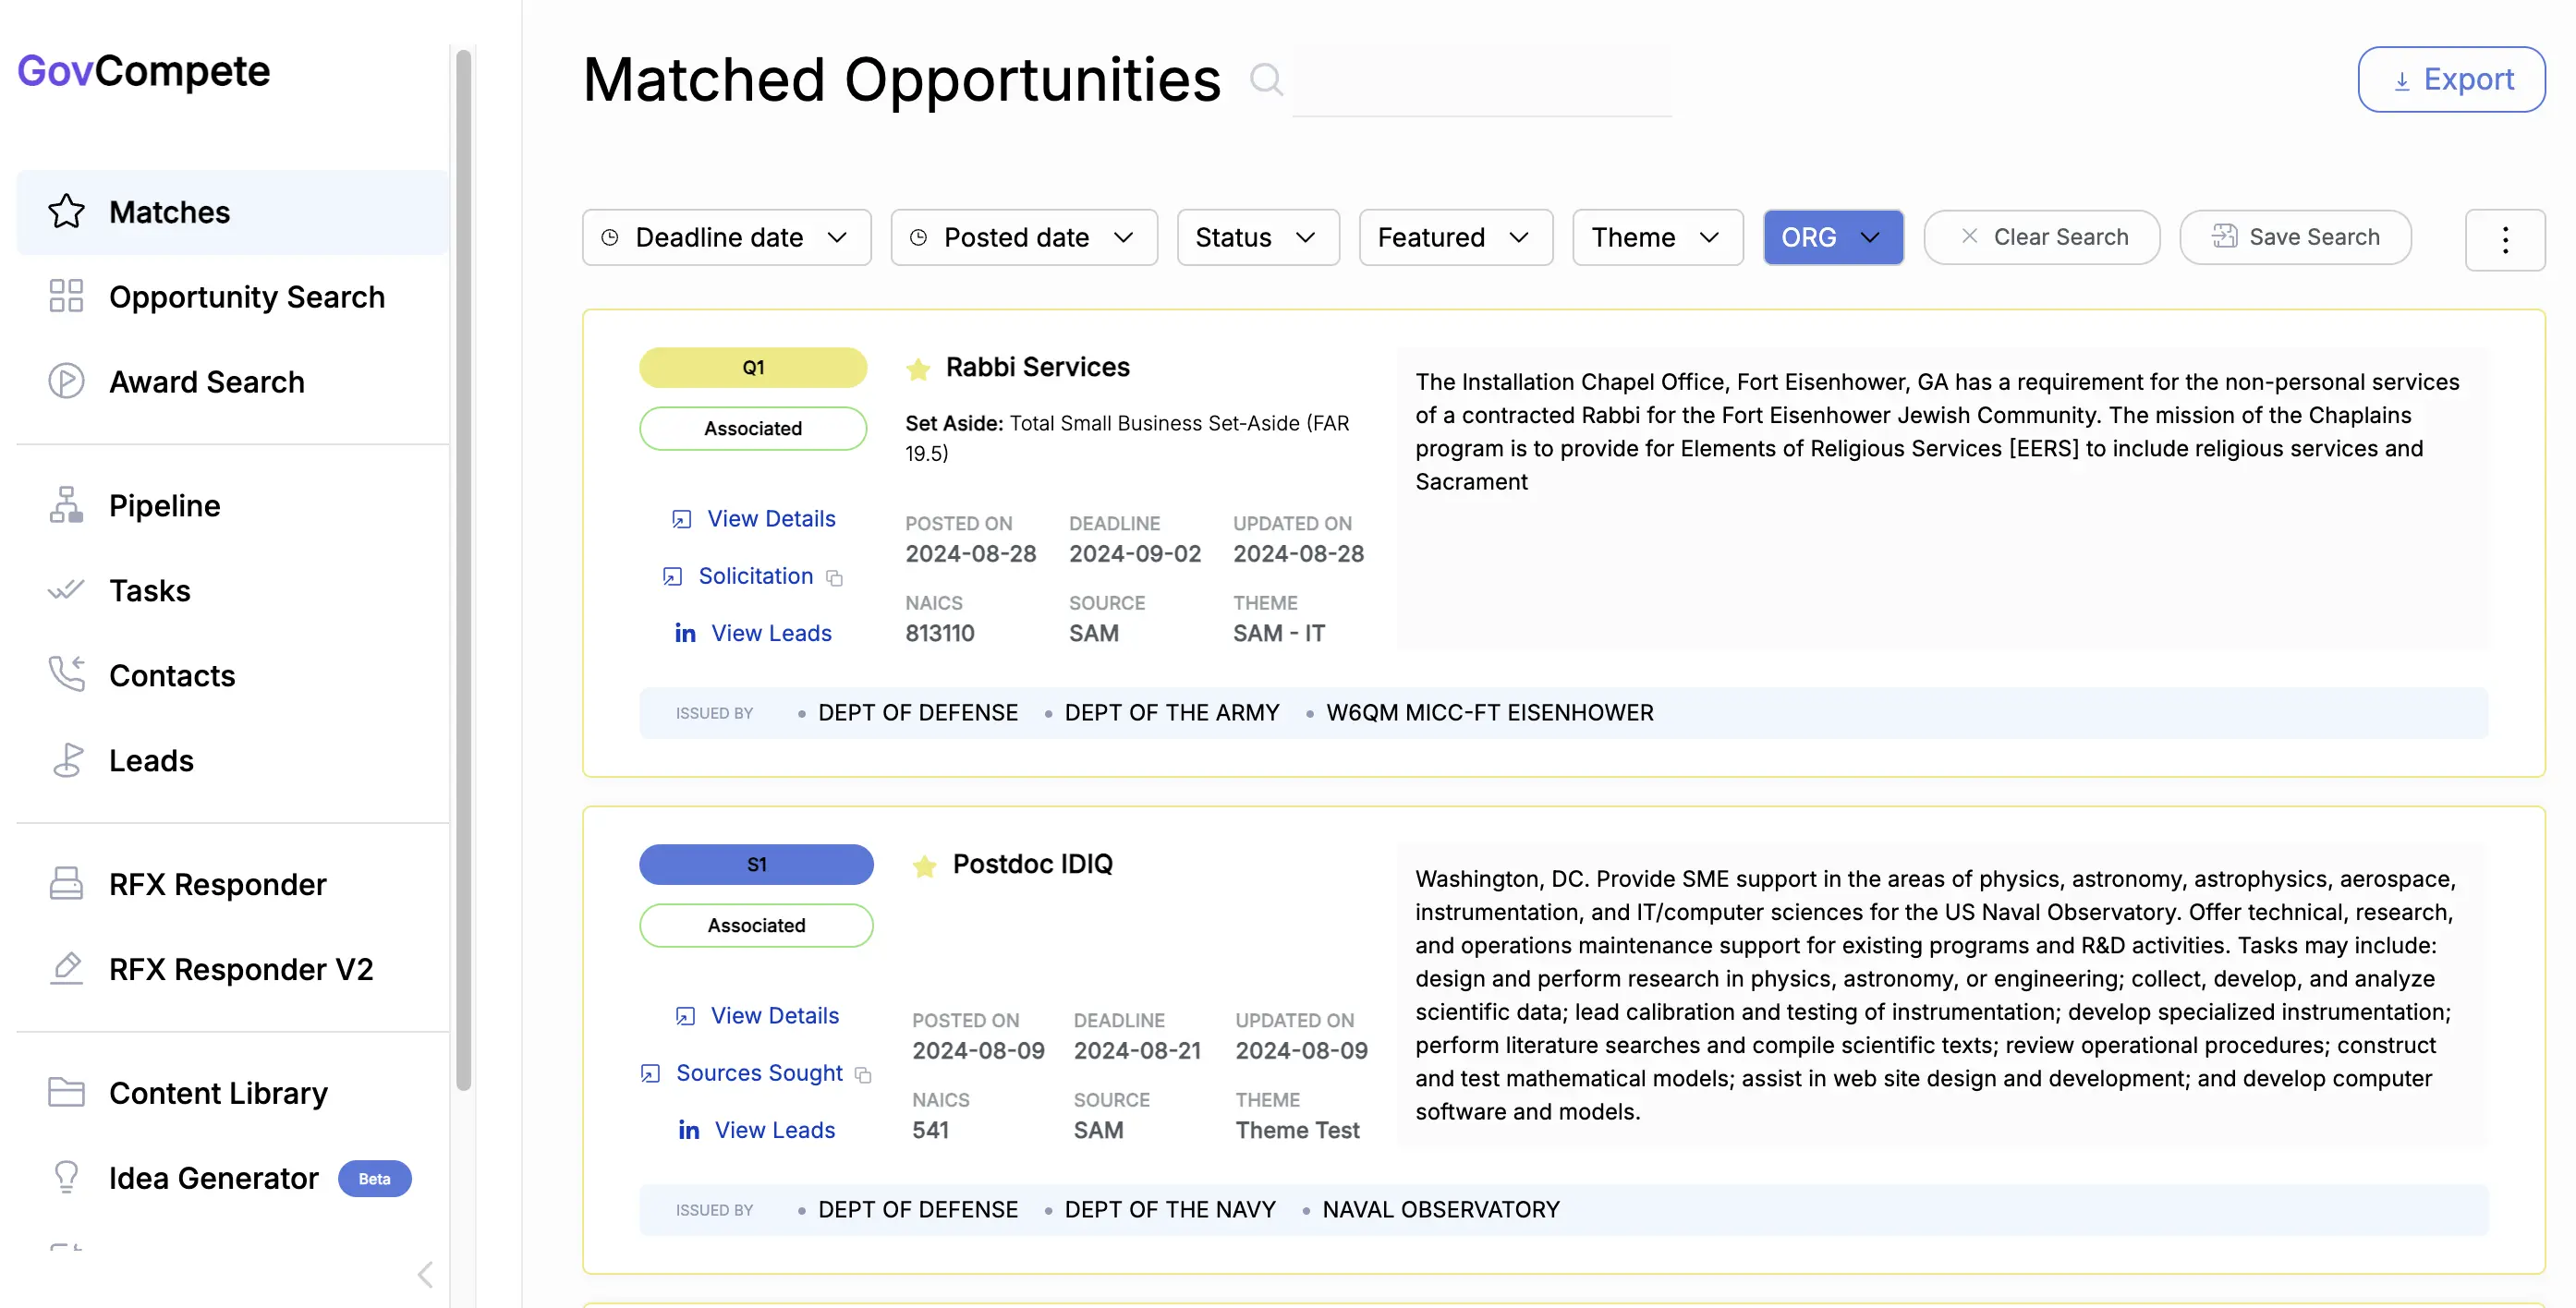Copy Sources Sought link icon
Image resolution: width=2576 pixels, height=1308 pixels.
[863, 1075]
